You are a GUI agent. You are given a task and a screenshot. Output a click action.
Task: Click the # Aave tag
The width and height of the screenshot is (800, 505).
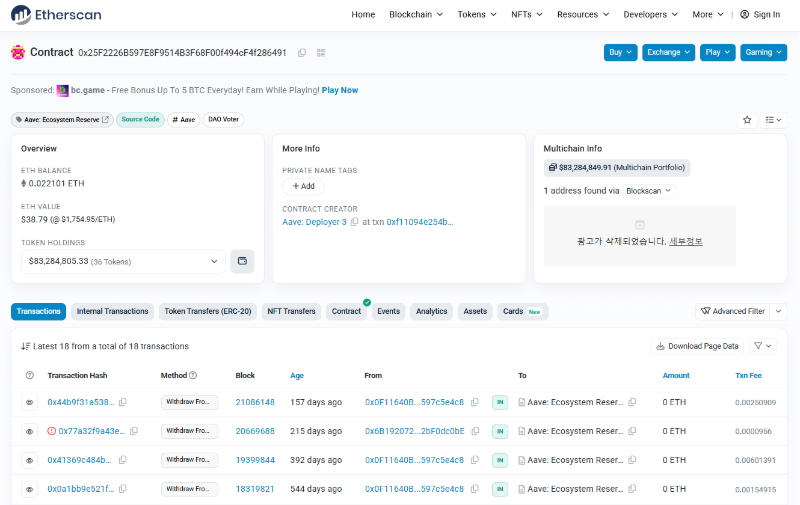coord(184,119)
